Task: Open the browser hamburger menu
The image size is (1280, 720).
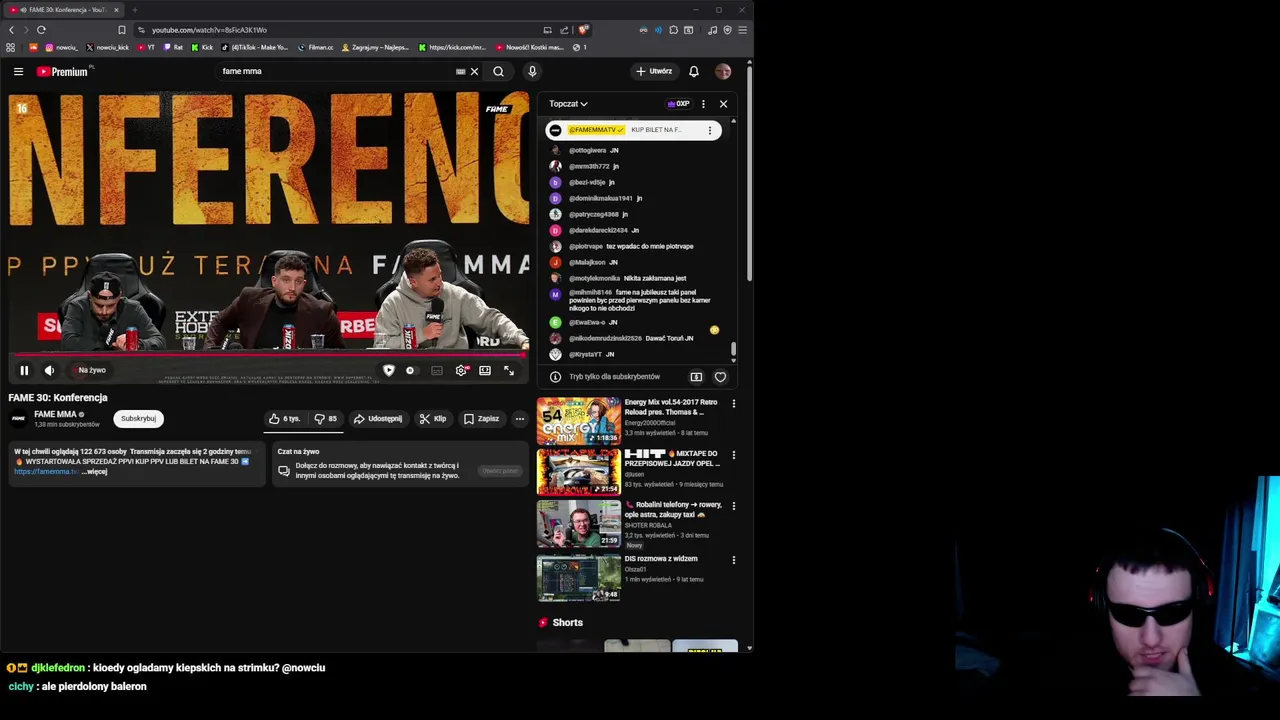Action: coord(742,30)
